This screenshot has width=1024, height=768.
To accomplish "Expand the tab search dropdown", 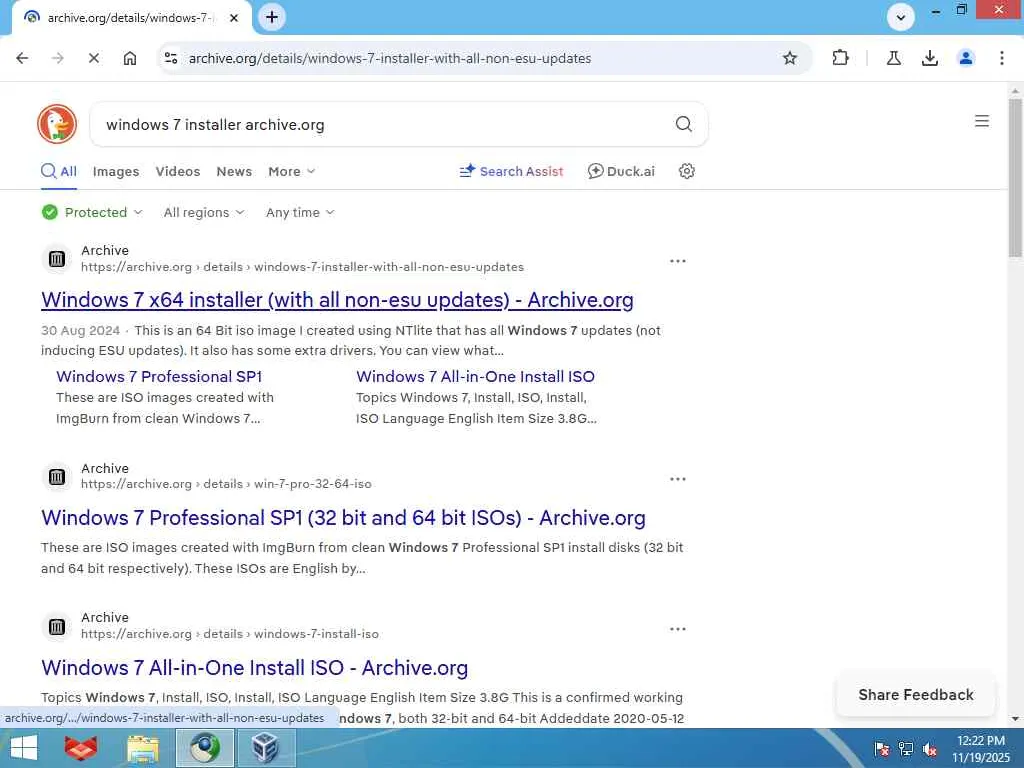I will (x=901, y=18).
